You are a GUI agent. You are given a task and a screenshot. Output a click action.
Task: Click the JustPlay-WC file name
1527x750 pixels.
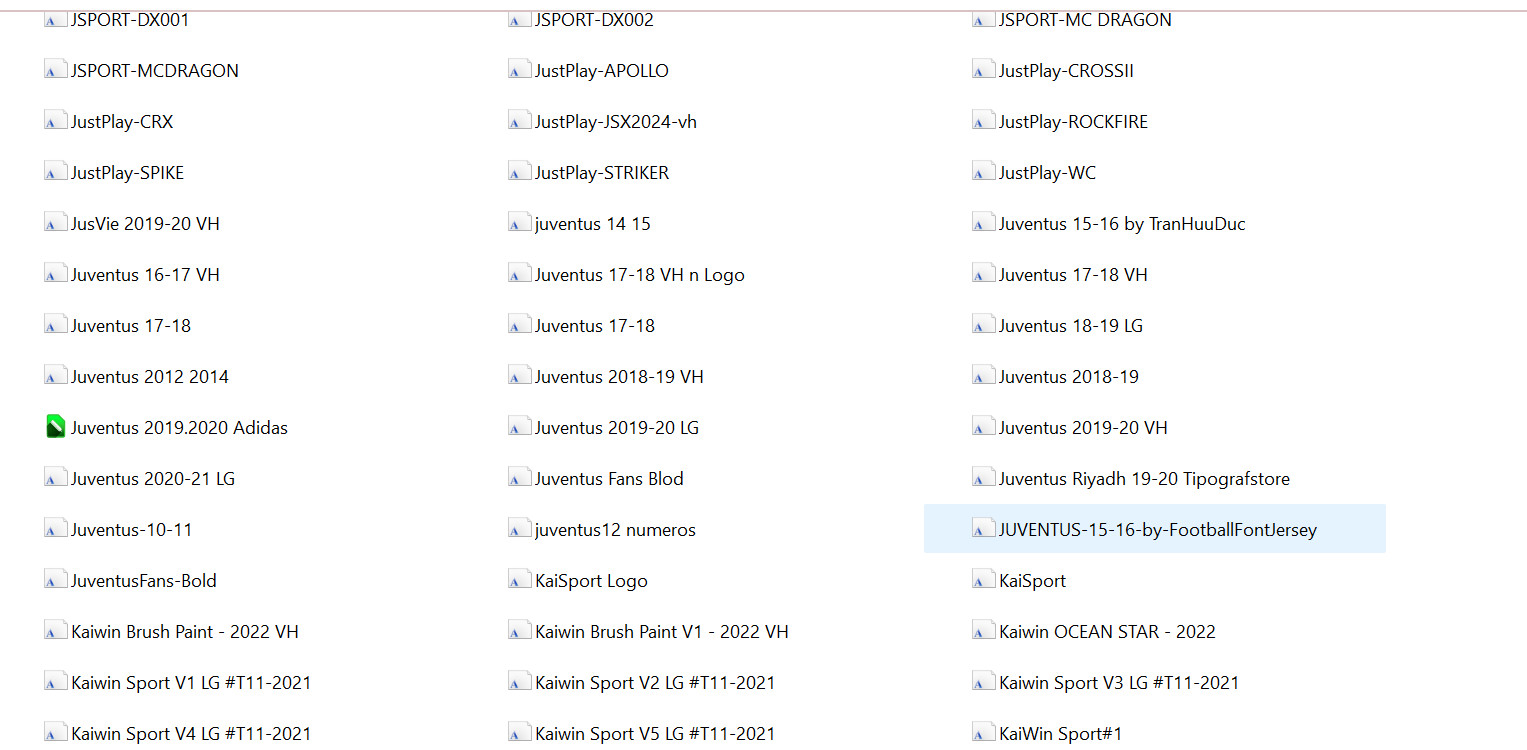(x=1047, y=173)
